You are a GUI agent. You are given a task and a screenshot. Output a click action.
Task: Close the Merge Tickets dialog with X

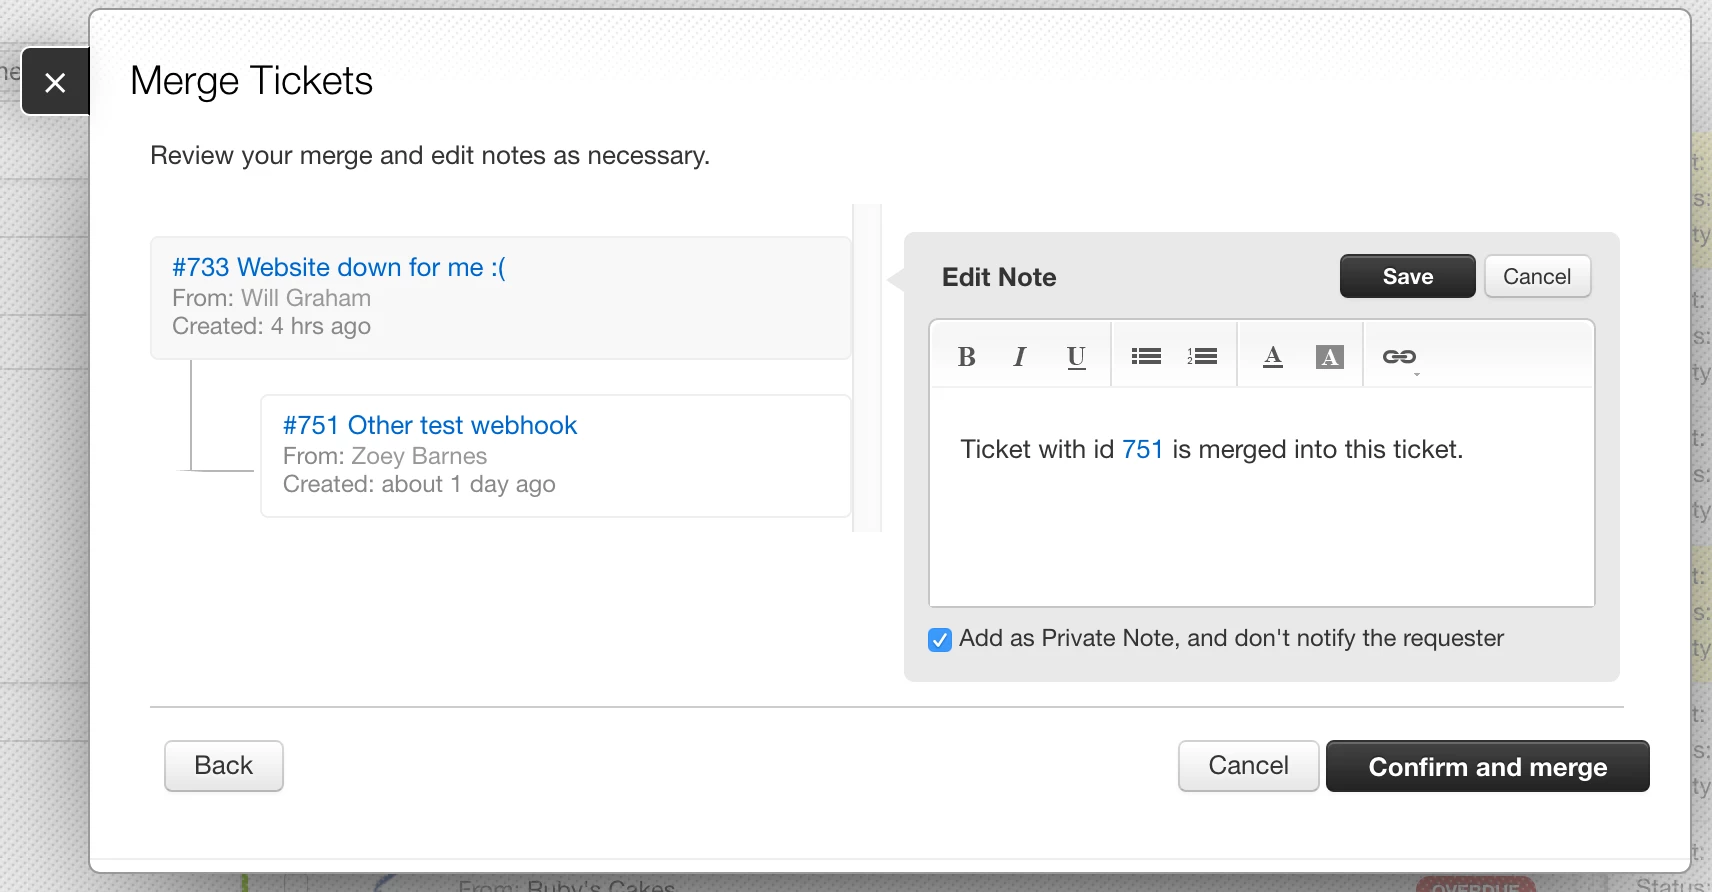(56, 82)
